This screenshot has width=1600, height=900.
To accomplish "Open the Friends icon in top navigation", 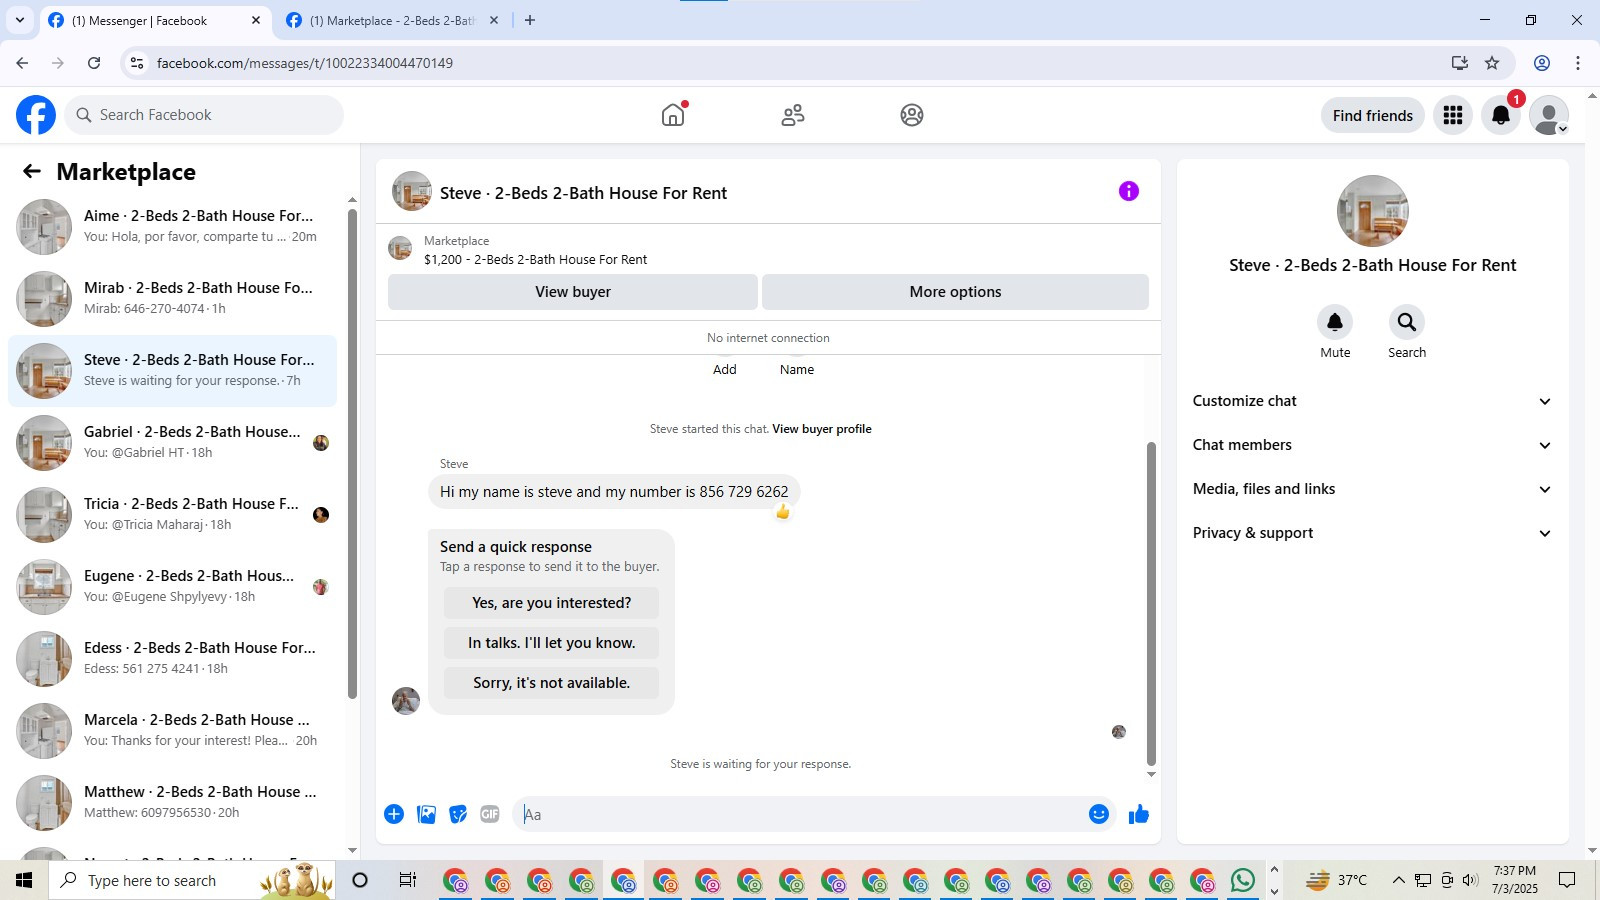I will [793, 115].
